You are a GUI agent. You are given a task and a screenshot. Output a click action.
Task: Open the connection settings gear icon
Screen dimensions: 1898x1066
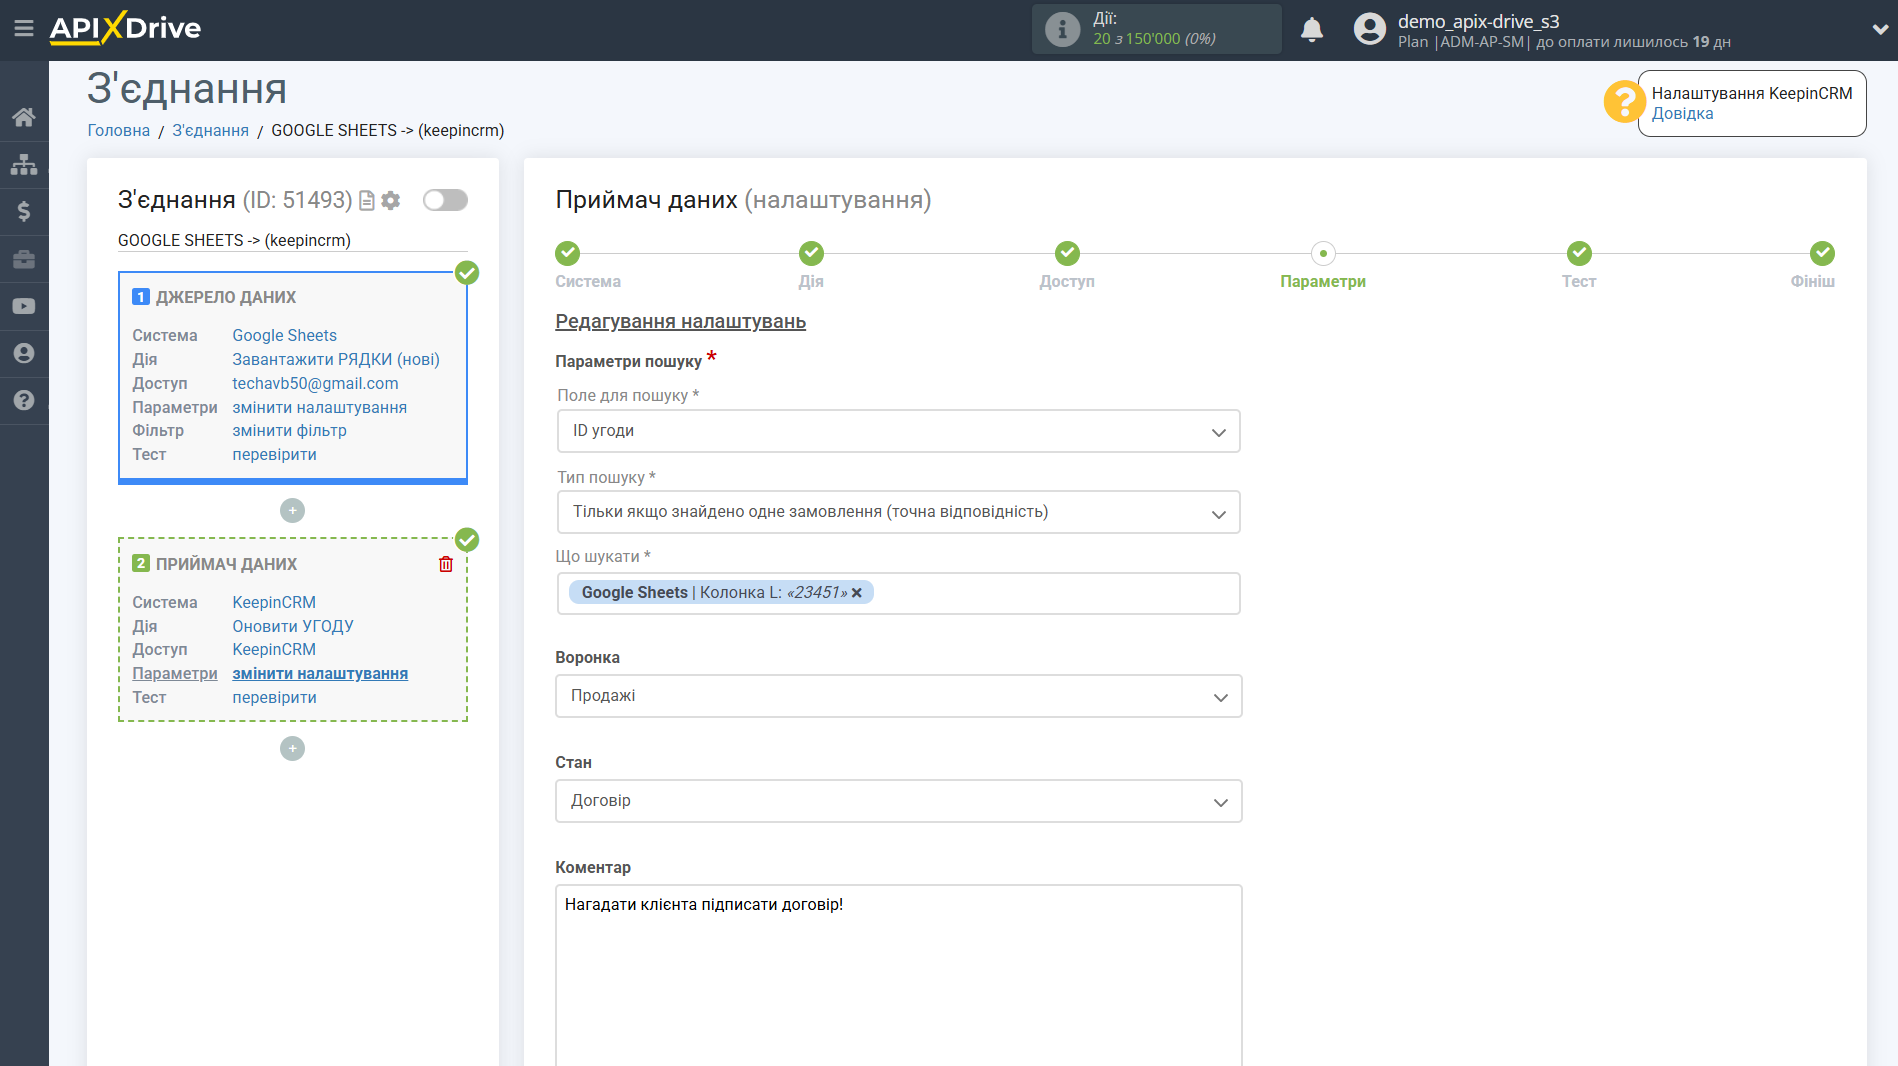(x=391, y=201)
